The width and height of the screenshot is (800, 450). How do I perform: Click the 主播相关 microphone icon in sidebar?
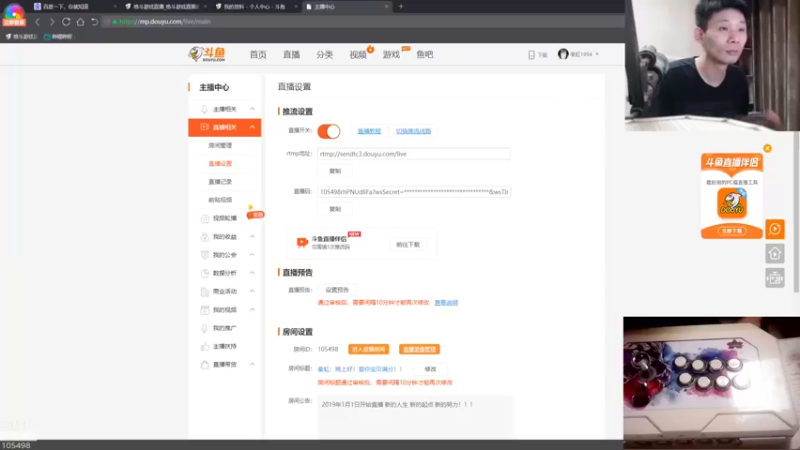pos(204,109)
